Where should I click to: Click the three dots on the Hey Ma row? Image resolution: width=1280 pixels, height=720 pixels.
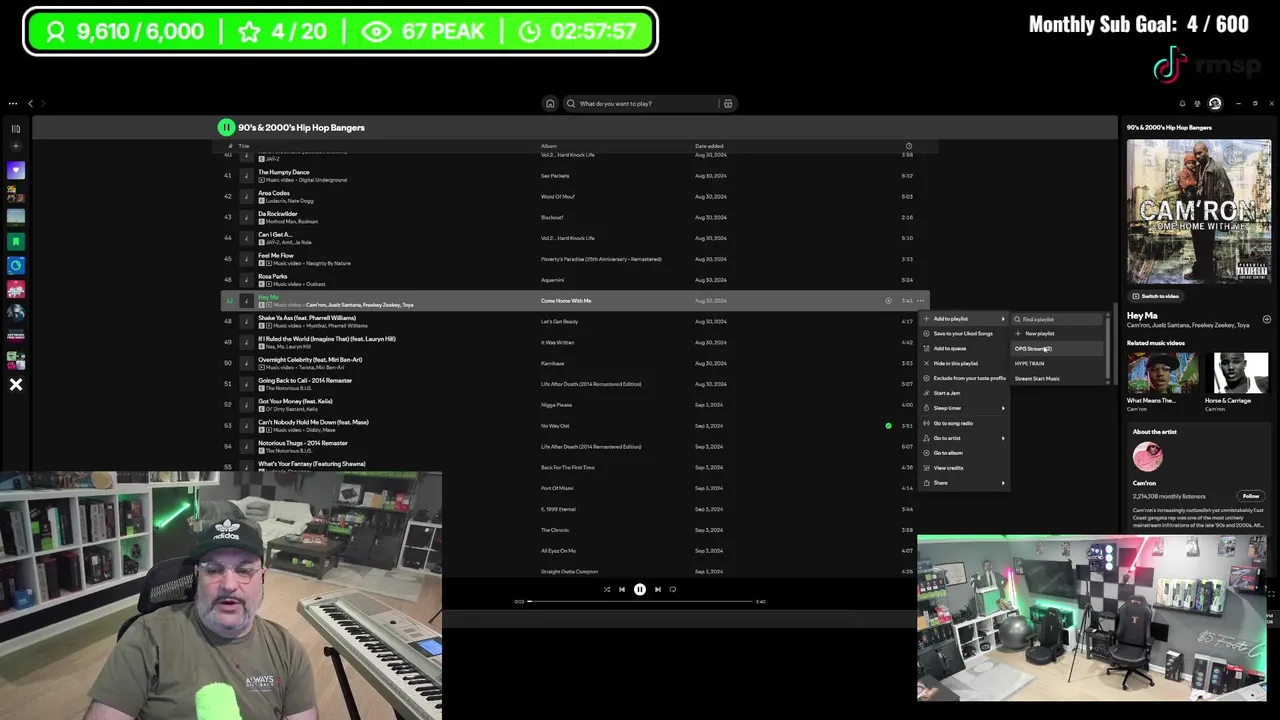(921, 301)
